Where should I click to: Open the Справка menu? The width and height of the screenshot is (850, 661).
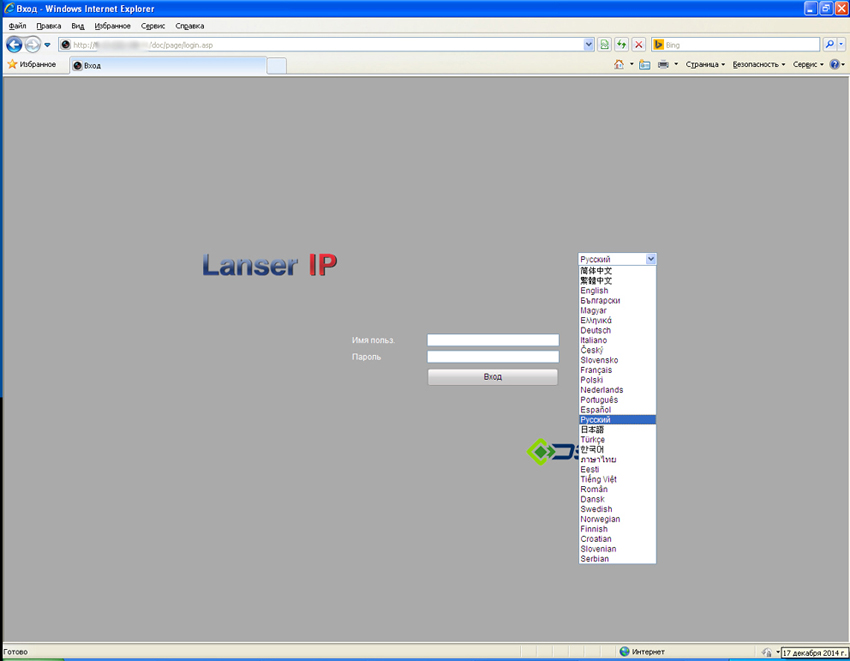pyautogui.click(x=190, y=25)
